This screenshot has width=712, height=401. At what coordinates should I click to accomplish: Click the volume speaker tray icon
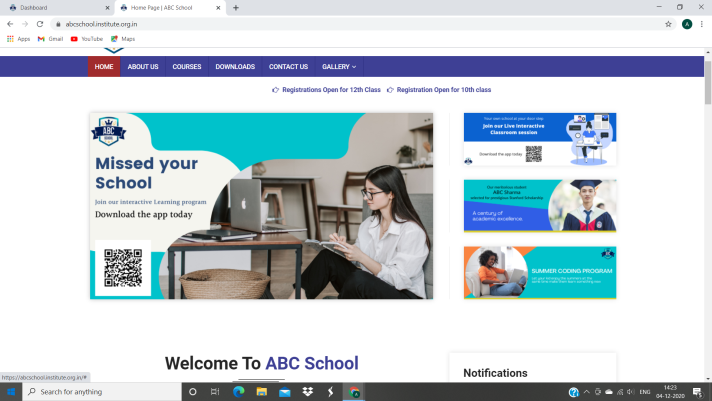631,392
